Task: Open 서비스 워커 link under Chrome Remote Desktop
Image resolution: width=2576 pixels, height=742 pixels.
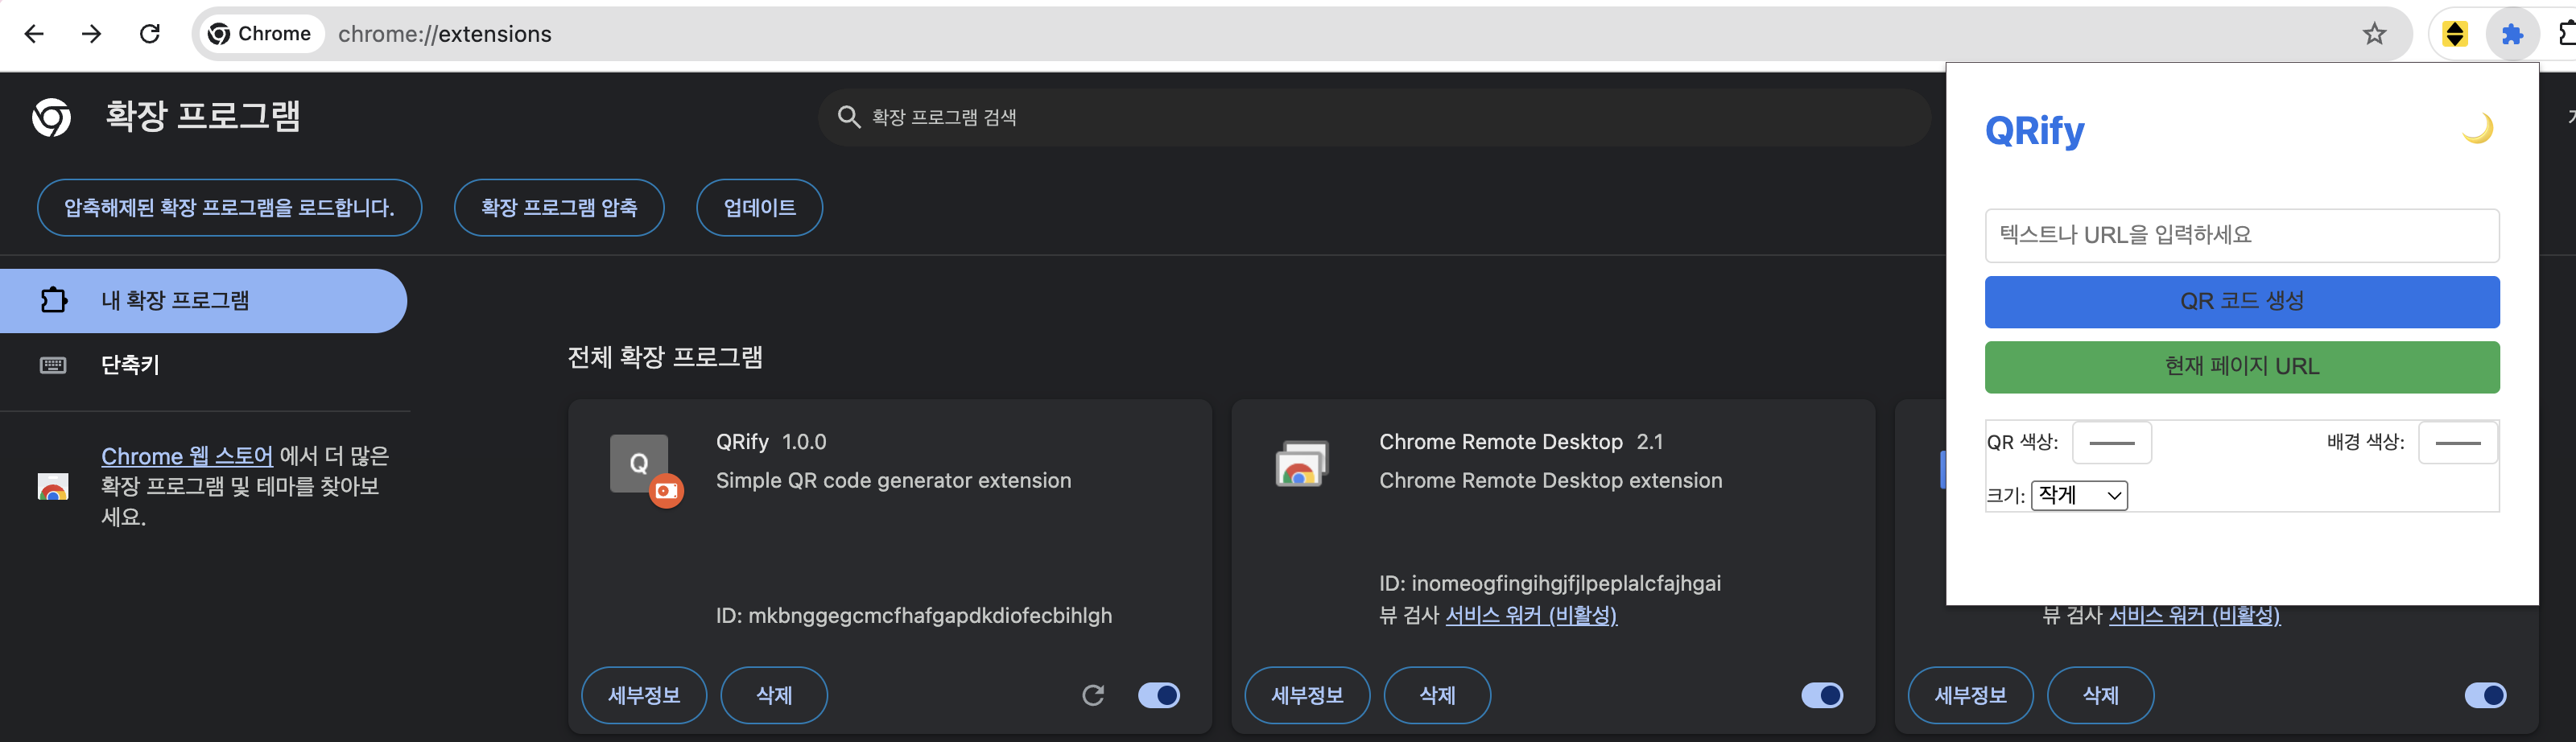Action: 1531,615
